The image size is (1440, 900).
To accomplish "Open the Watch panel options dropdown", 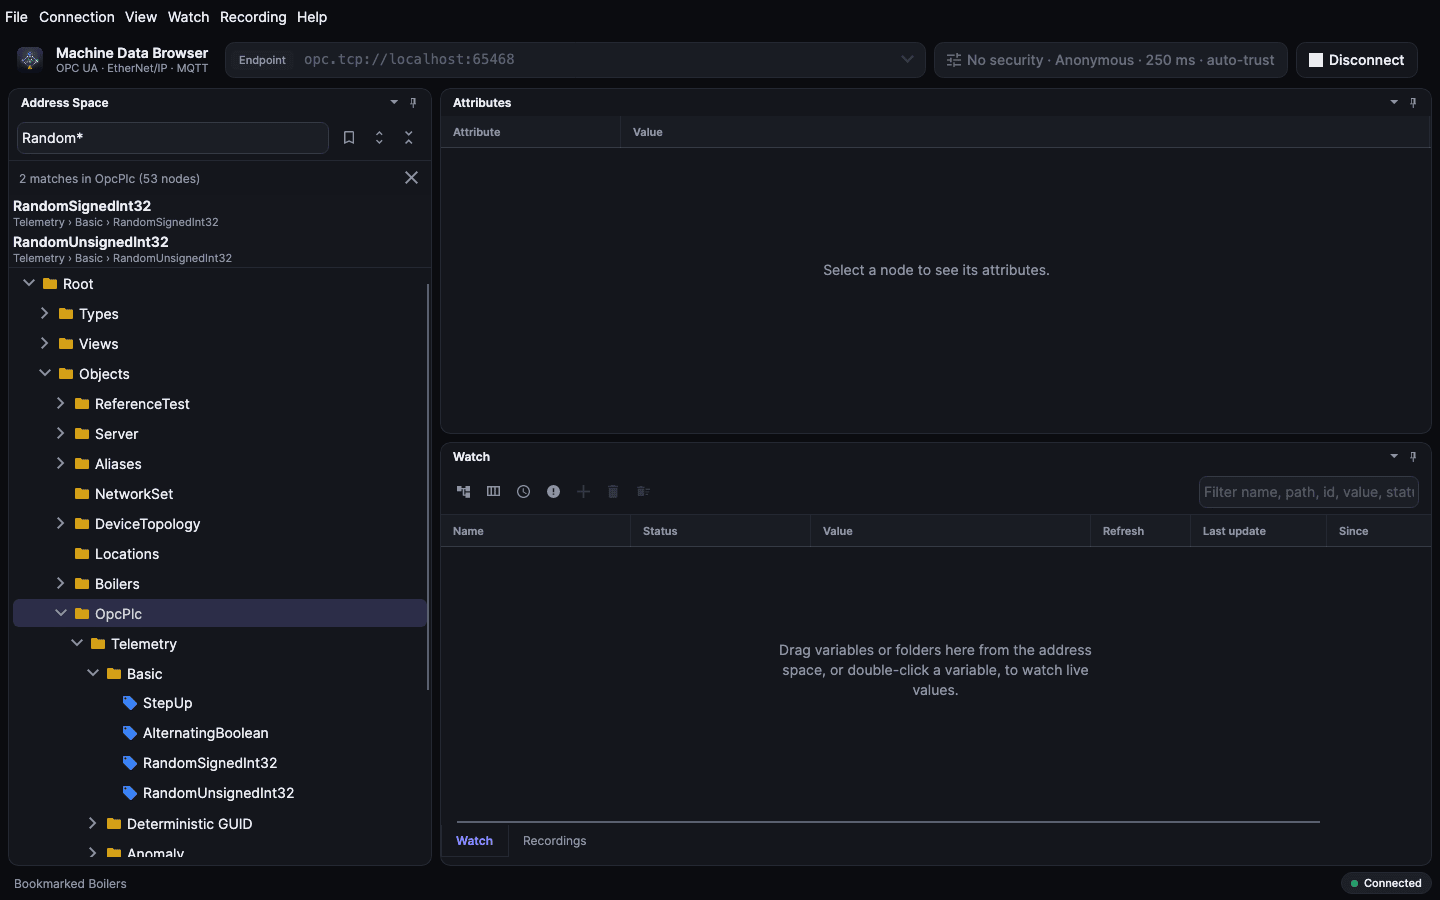I will pyautogui.click(x=1394, y=457).
